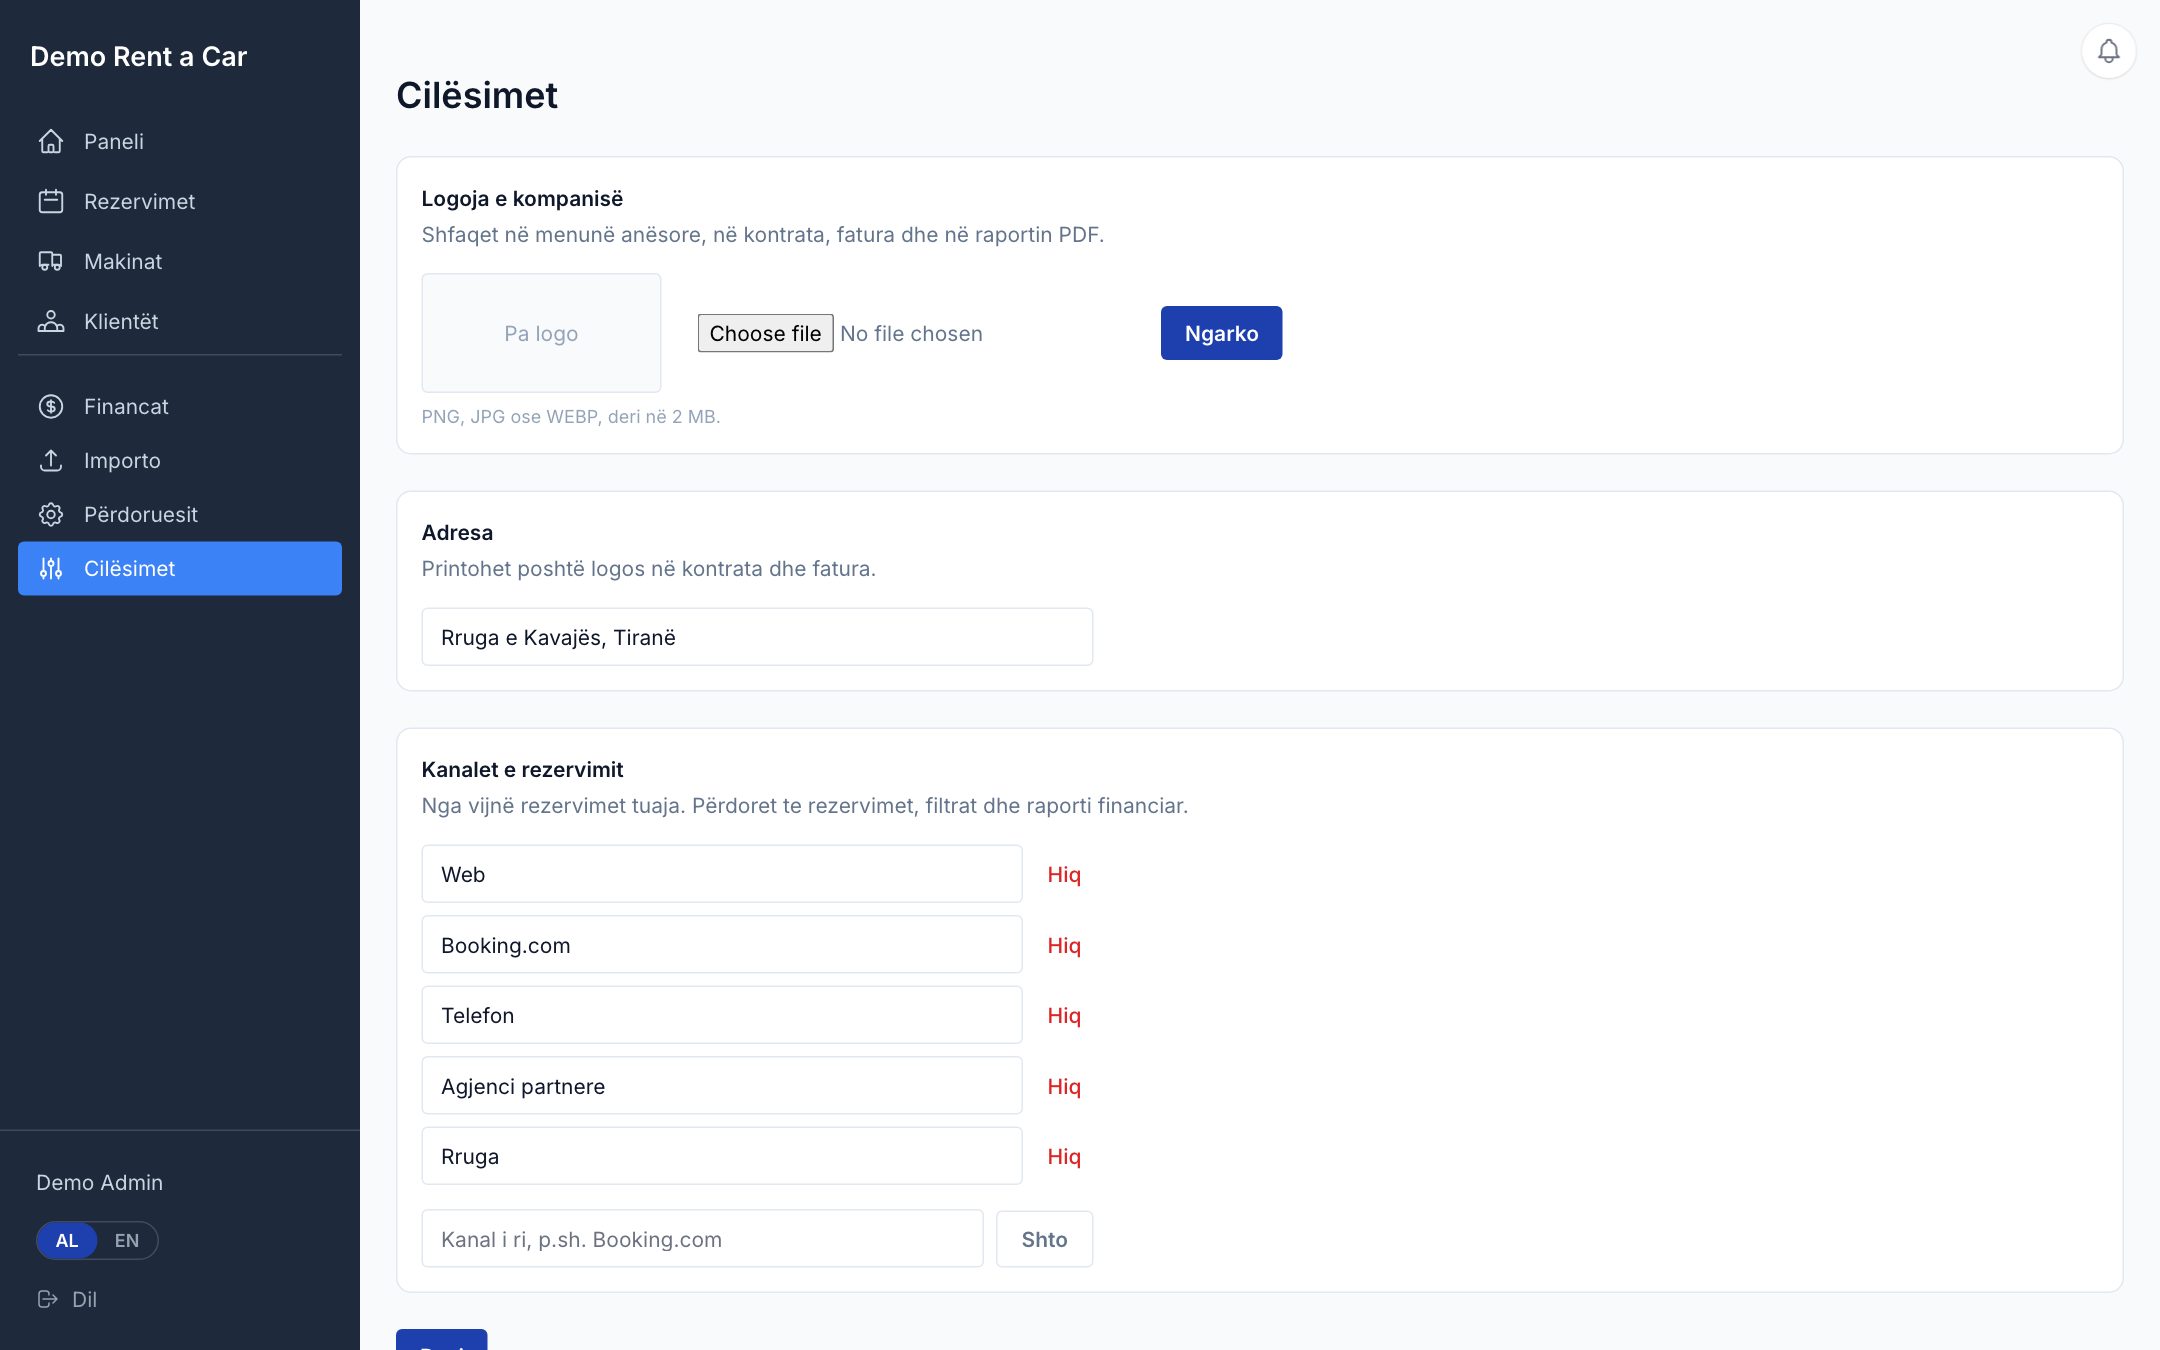Go to Importo page
Image resolution: width=2160 pixels, height=1350 pixels.
tap(180, 460)
